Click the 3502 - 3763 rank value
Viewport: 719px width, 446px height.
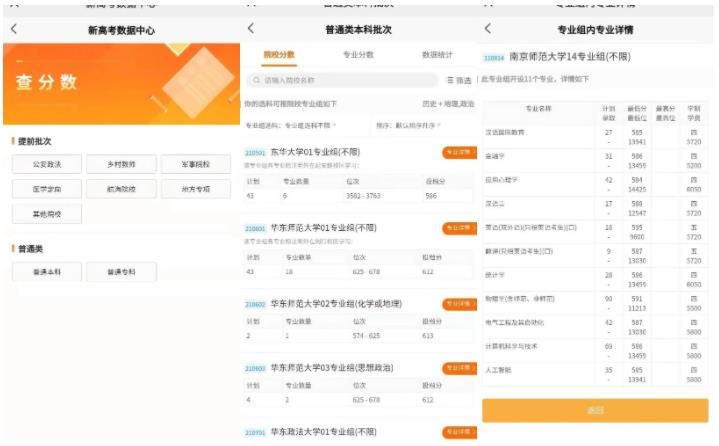[x=363, y=196]
